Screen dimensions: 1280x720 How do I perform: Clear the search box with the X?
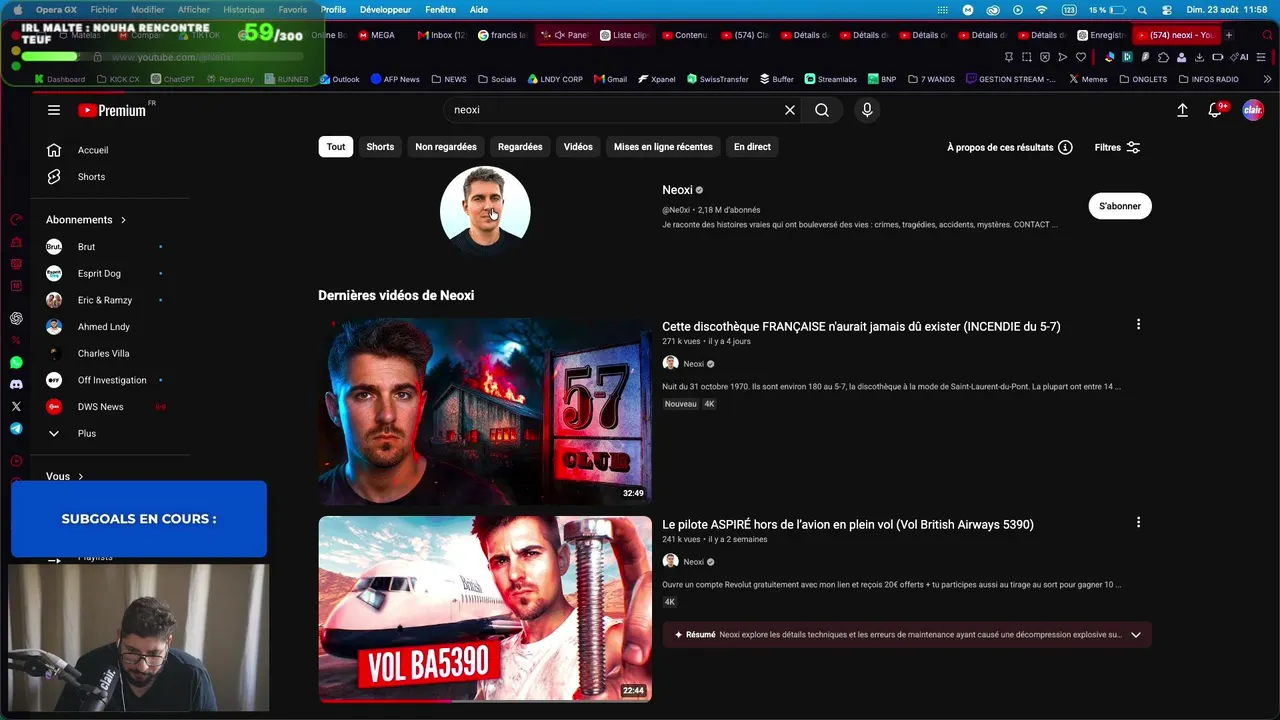click(x=790, y=110)
